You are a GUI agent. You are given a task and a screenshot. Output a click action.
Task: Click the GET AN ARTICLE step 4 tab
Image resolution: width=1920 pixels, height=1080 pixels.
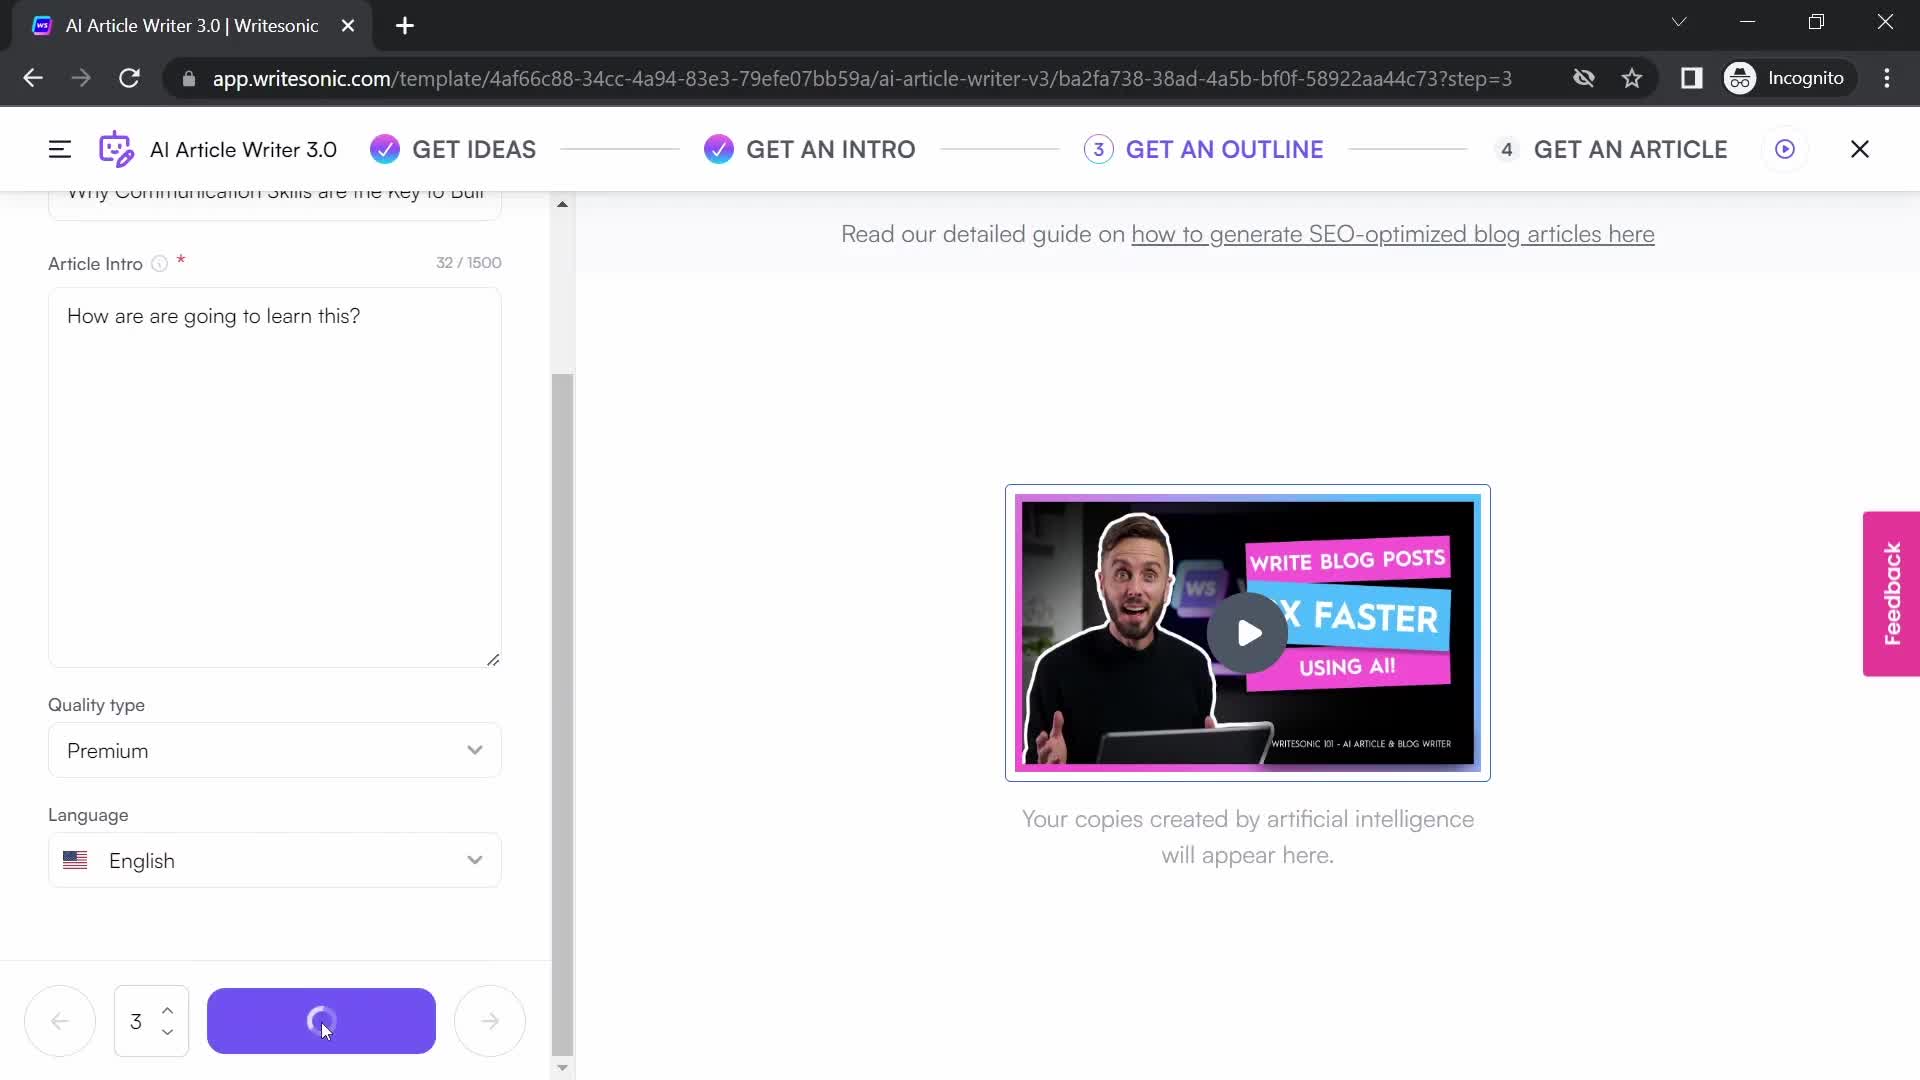point(1633,149)
